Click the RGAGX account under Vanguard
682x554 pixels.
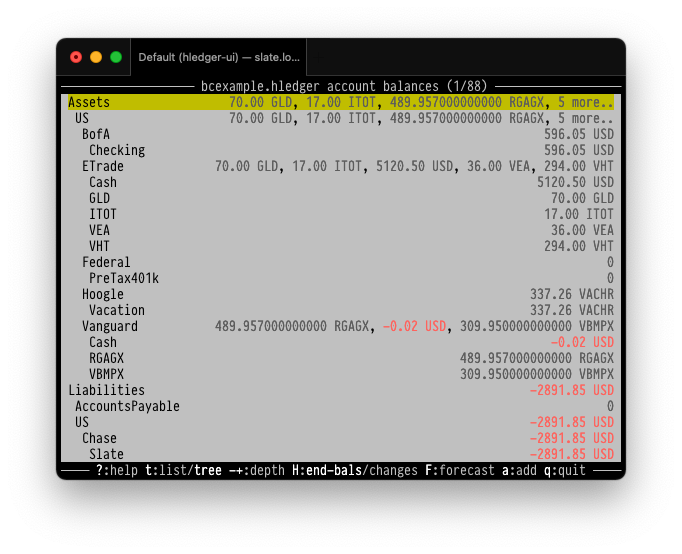point(106,358)
